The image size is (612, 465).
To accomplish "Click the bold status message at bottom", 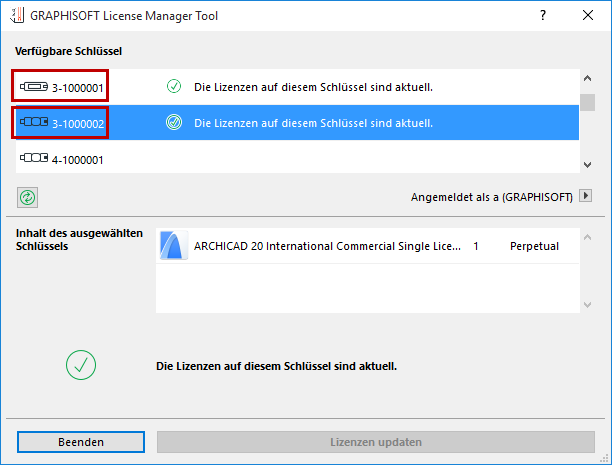I will (276, 366).
